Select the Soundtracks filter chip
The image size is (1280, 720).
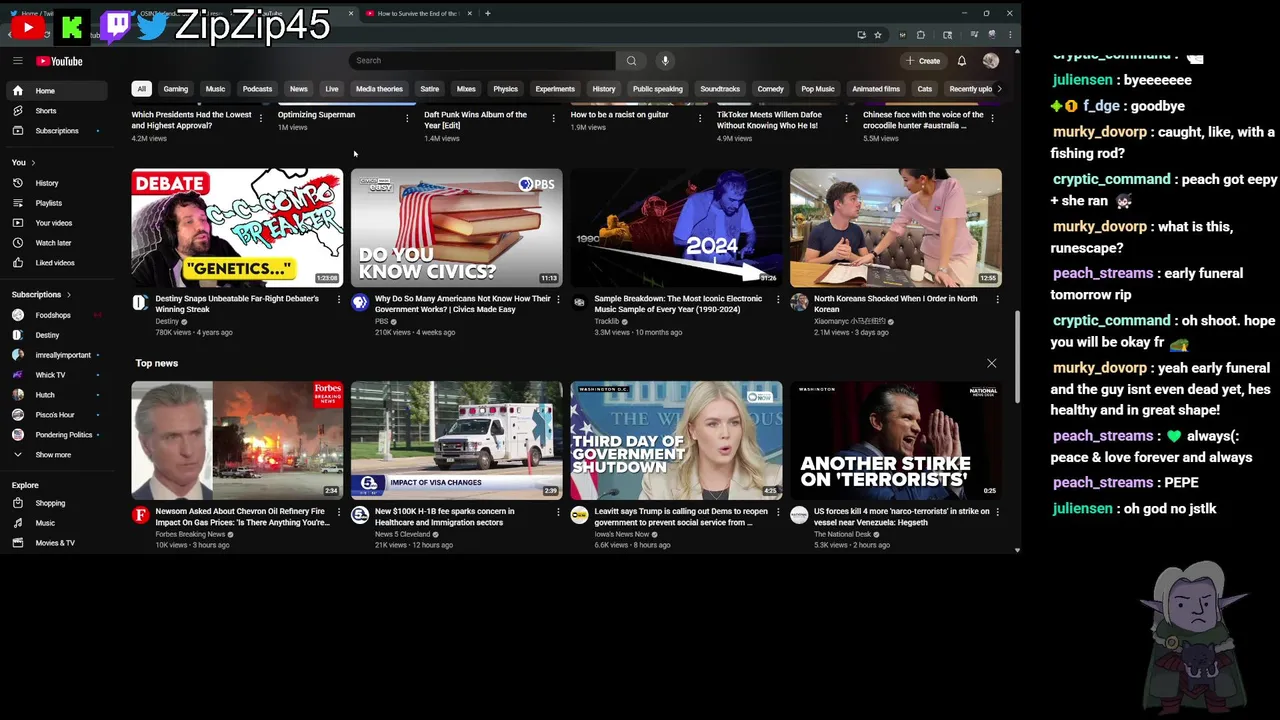[720, 89]
